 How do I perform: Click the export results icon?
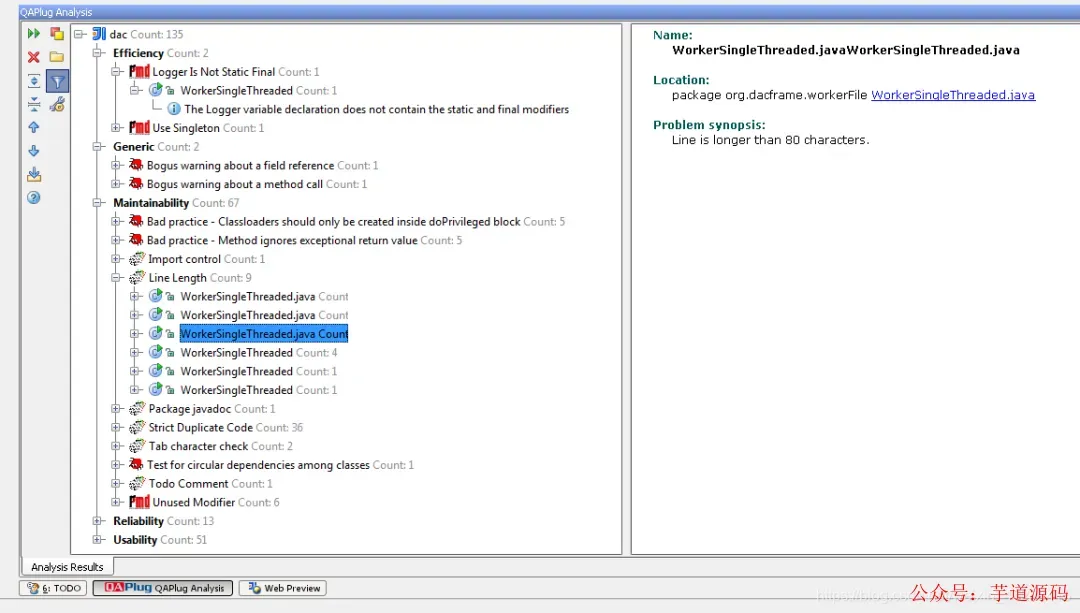33,174
